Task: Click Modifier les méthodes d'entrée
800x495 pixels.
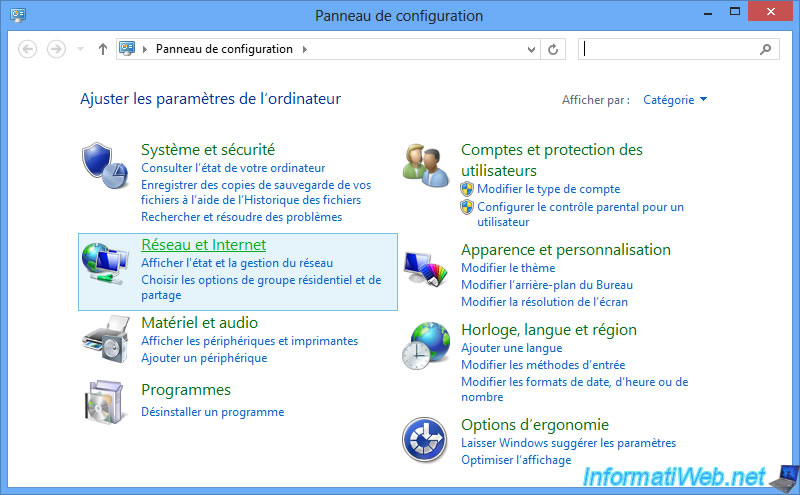Action: tap(543, 365)
